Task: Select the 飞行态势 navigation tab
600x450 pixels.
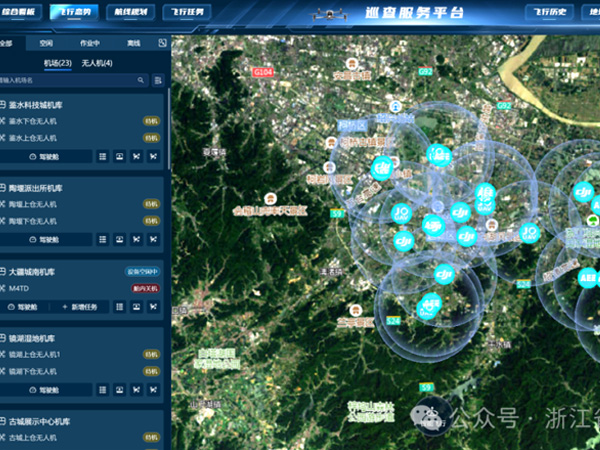Action: point(74,12)
